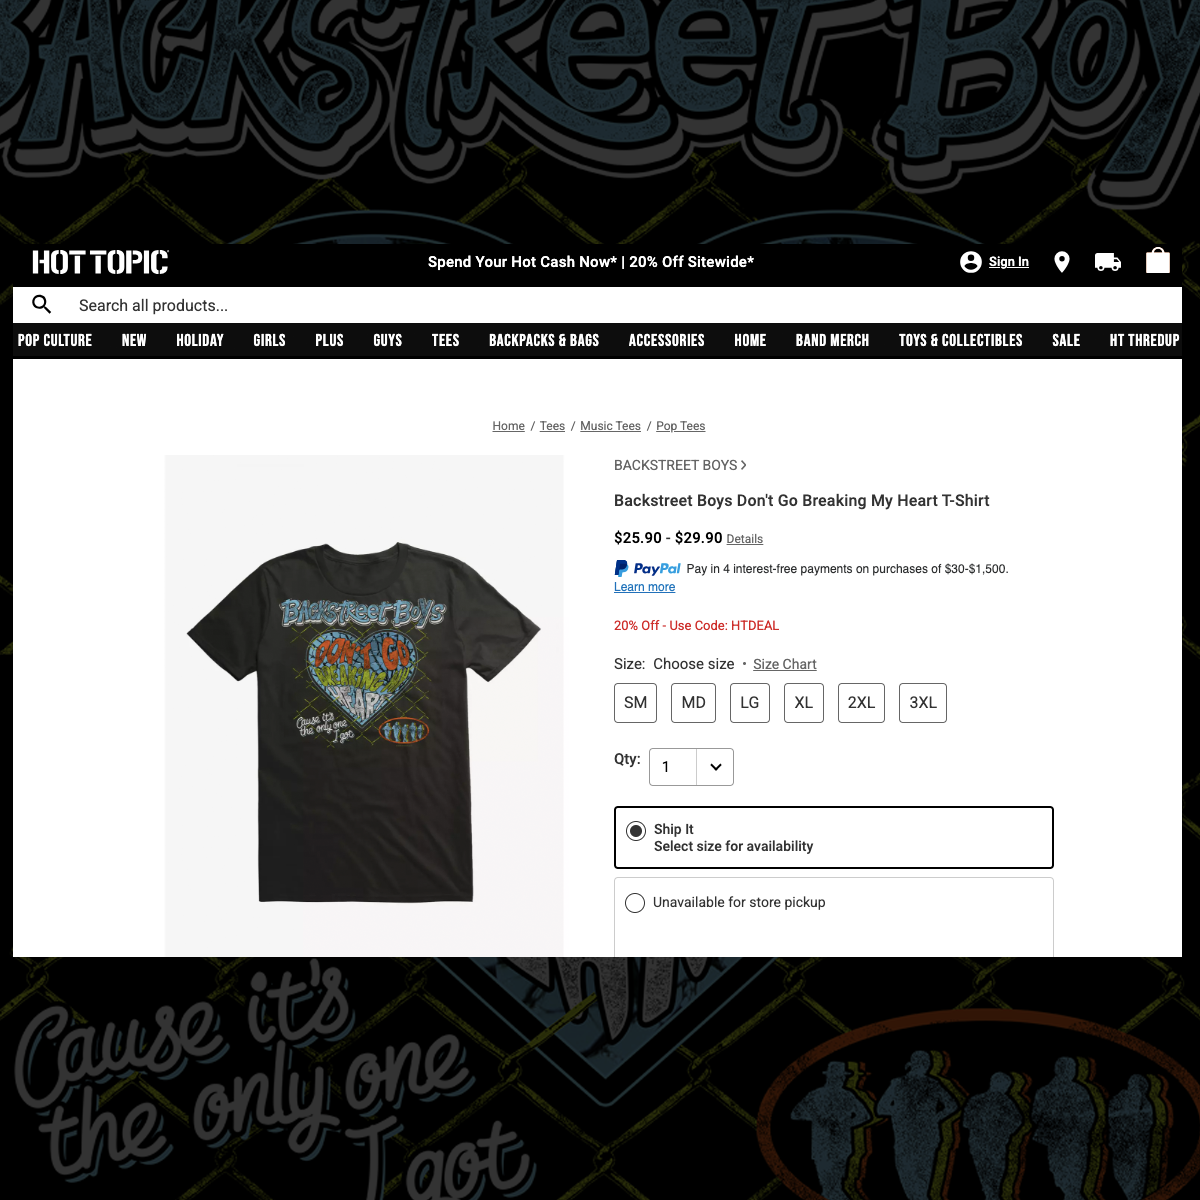Click the delivery truck icon
Viewport: 1200px width, 1200px height.
(1108, 262)
